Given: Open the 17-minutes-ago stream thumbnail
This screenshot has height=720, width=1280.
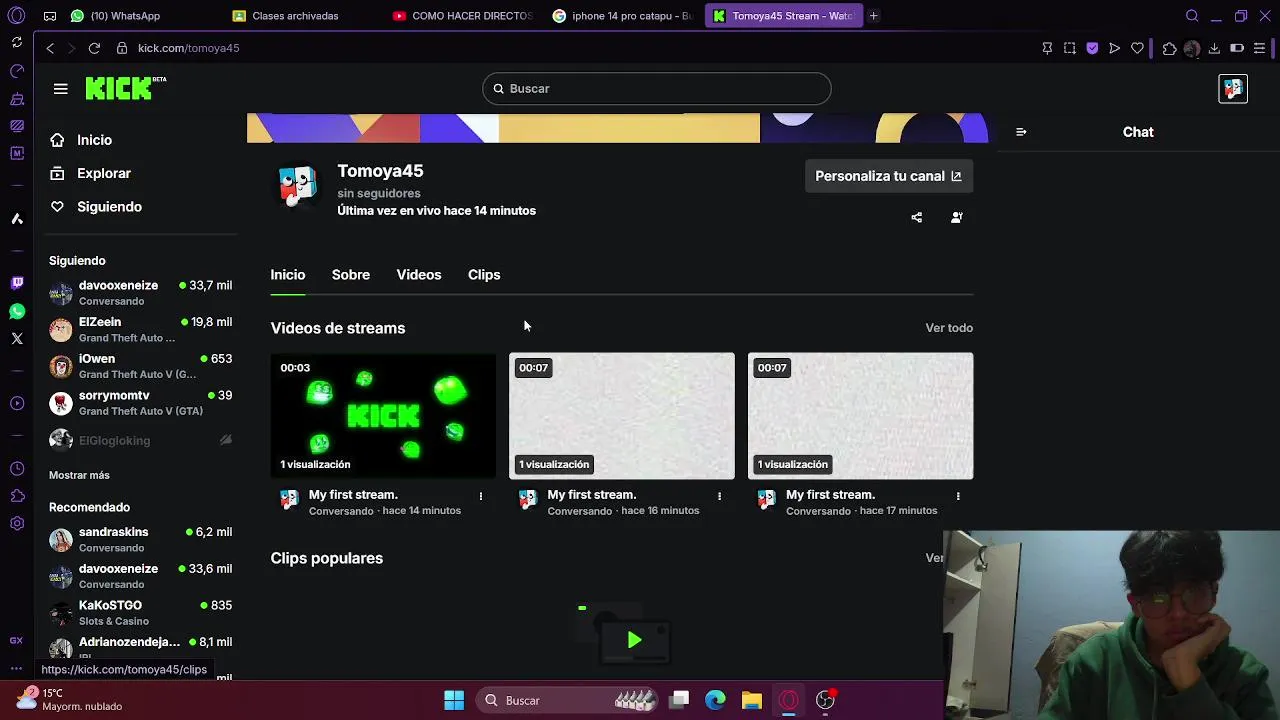Looking at the screenshot, I should click(860, 416).
